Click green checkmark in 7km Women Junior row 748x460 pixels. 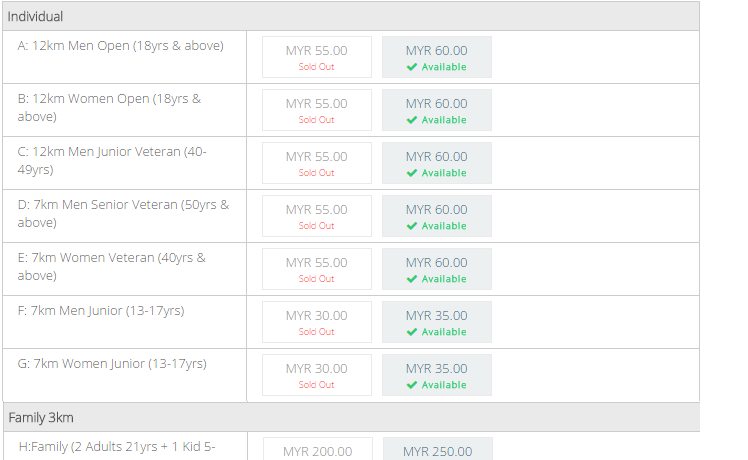412,385
